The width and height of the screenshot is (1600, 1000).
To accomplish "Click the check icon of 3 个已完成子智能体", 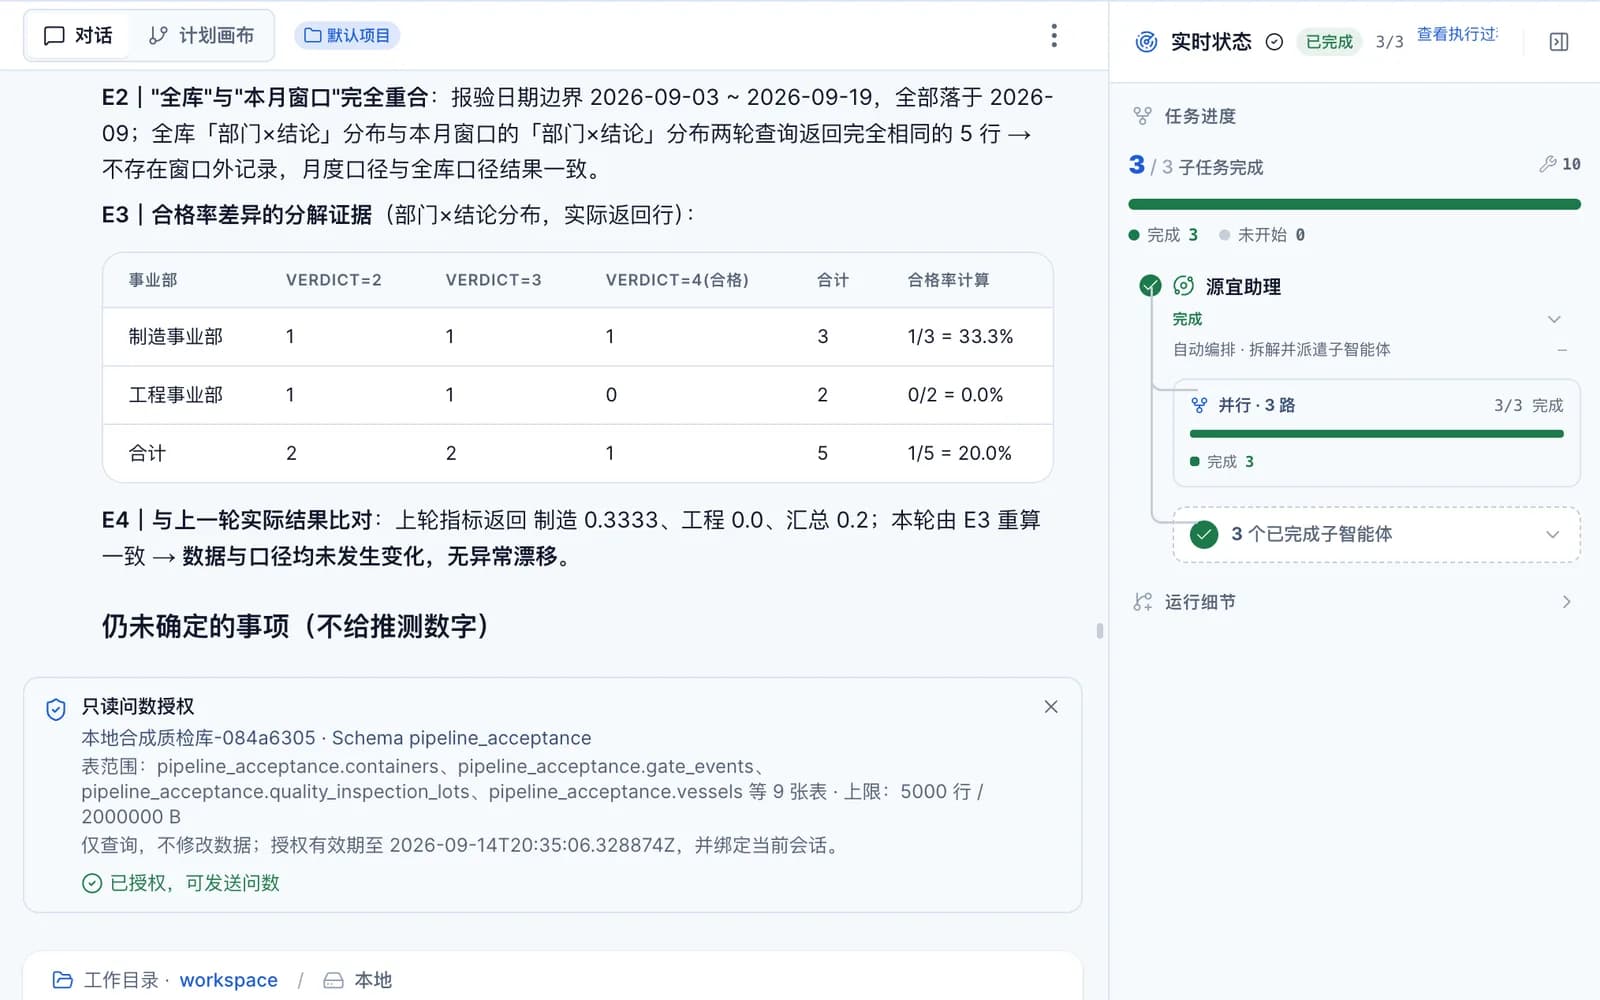I will (x=1204, y=534).
